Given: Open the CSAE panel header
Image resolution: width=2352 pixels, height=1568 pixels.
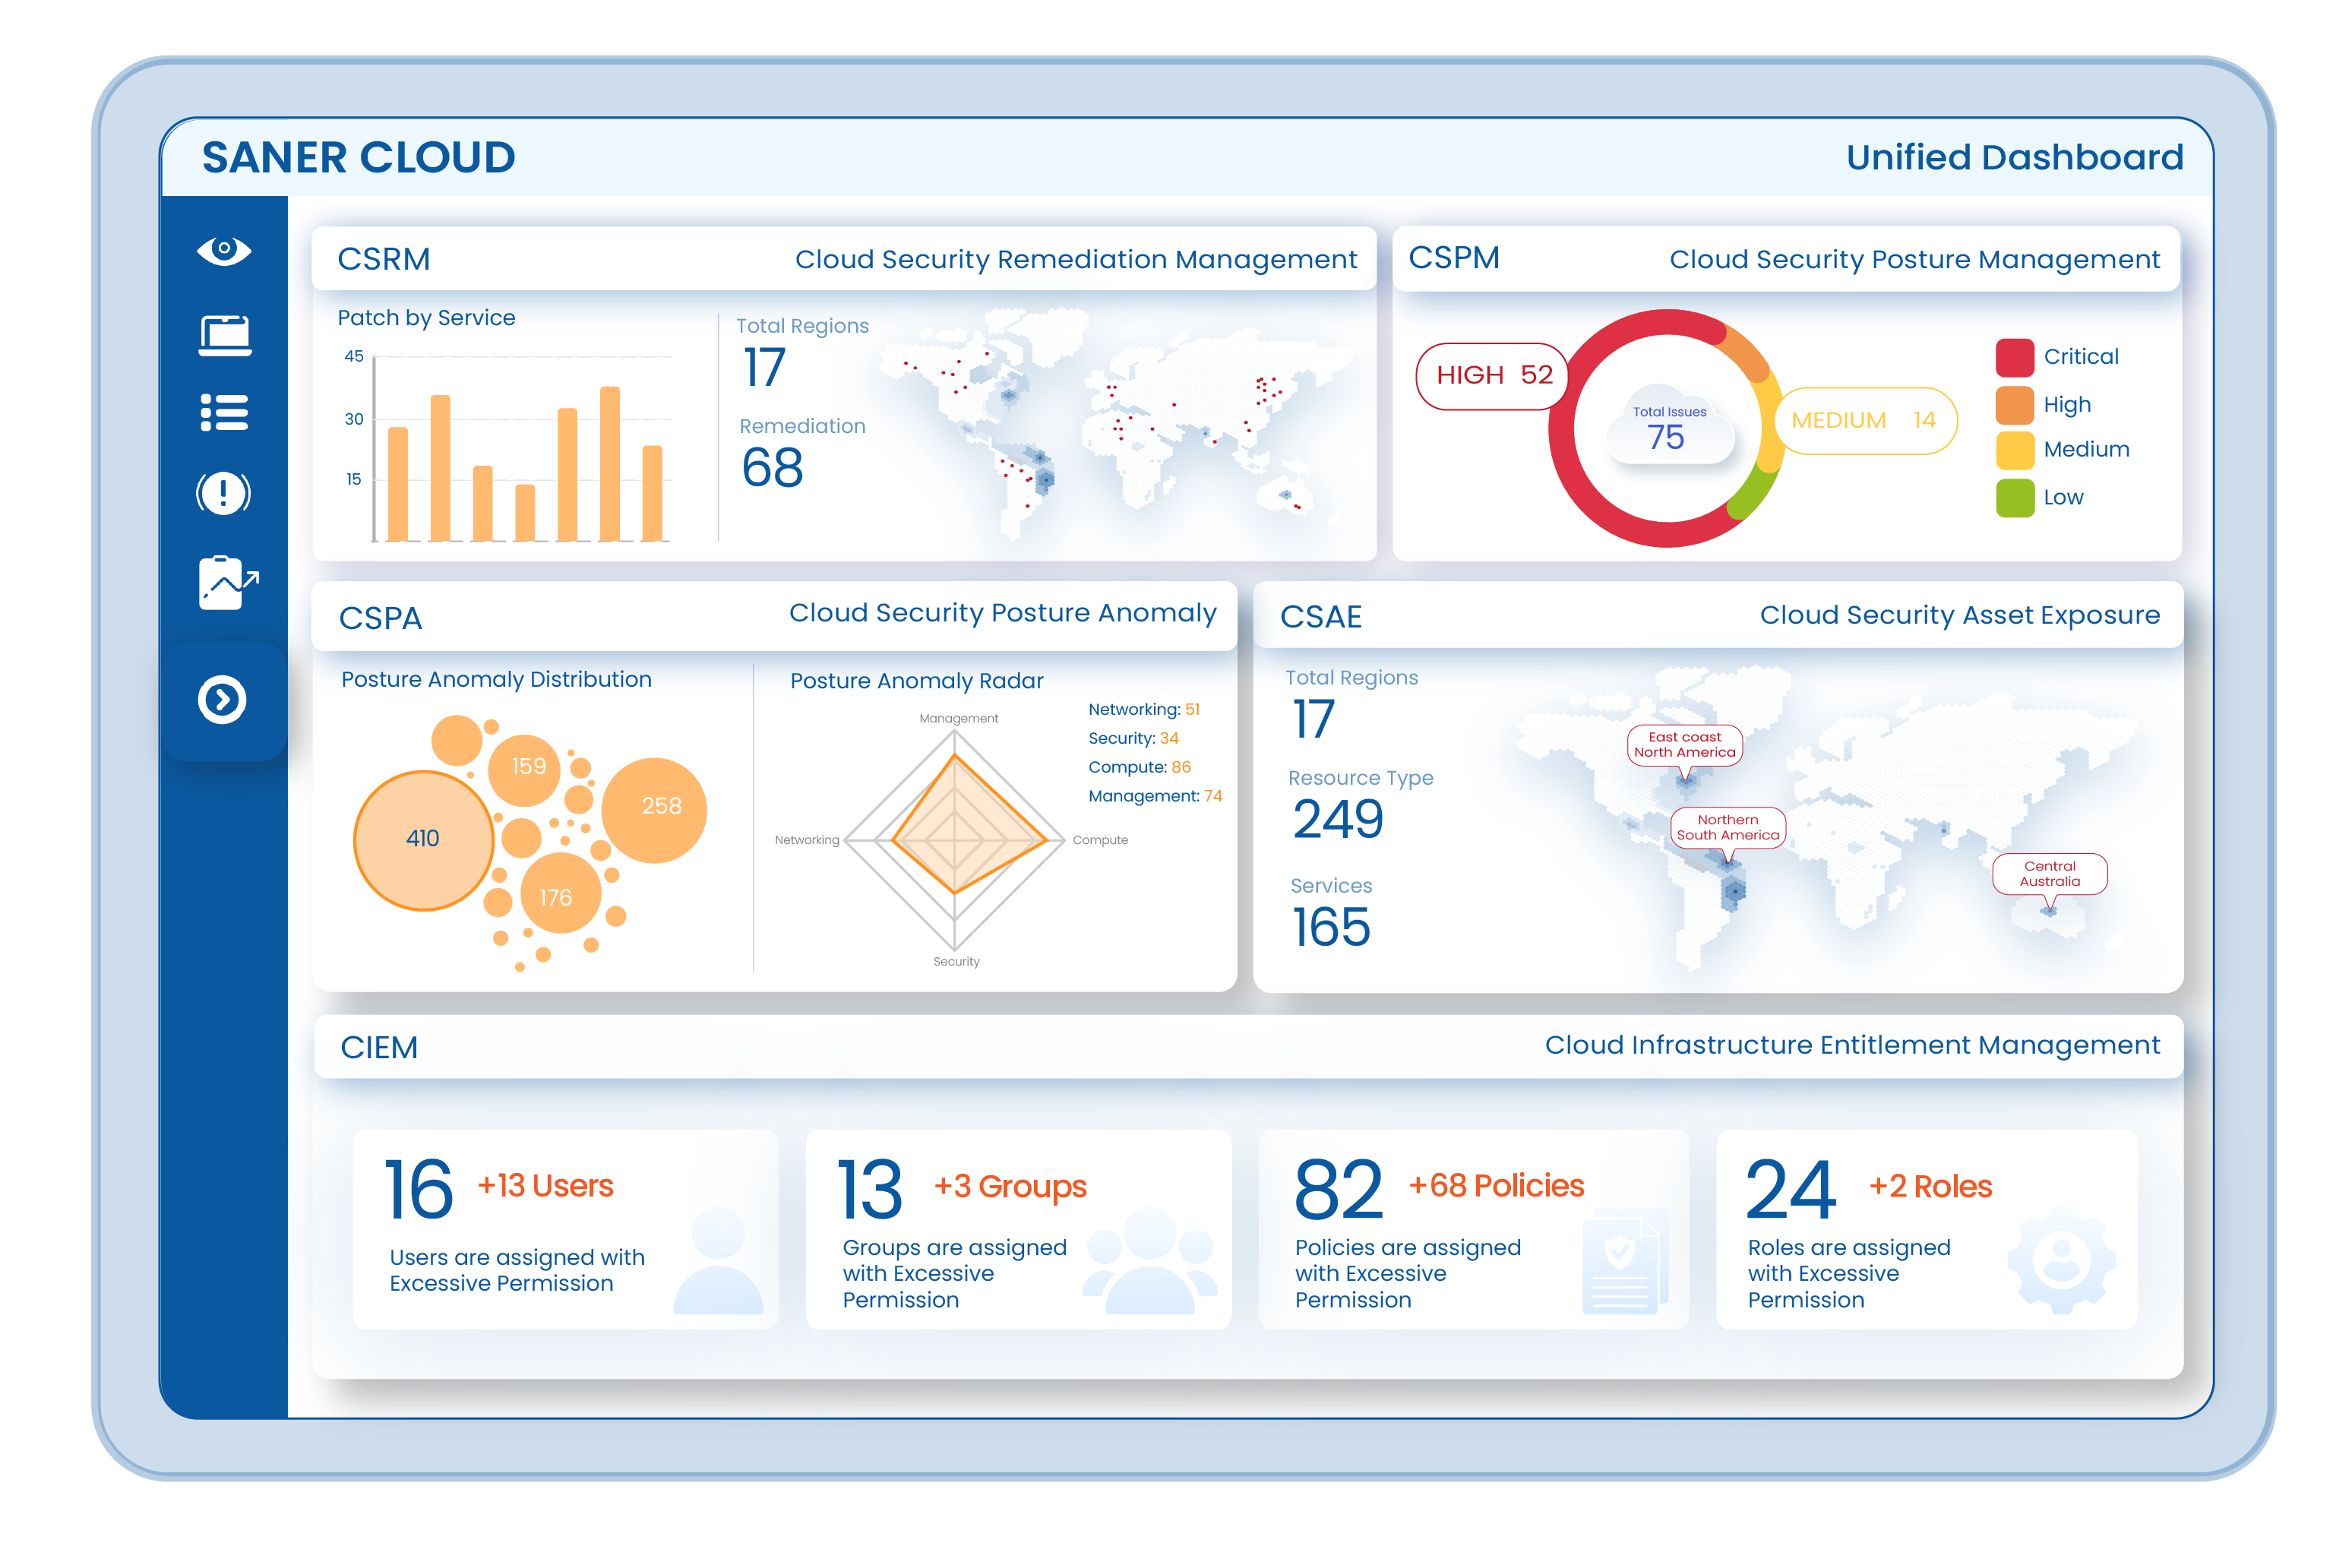Looking at the screenshot, I should point(1718,615).
